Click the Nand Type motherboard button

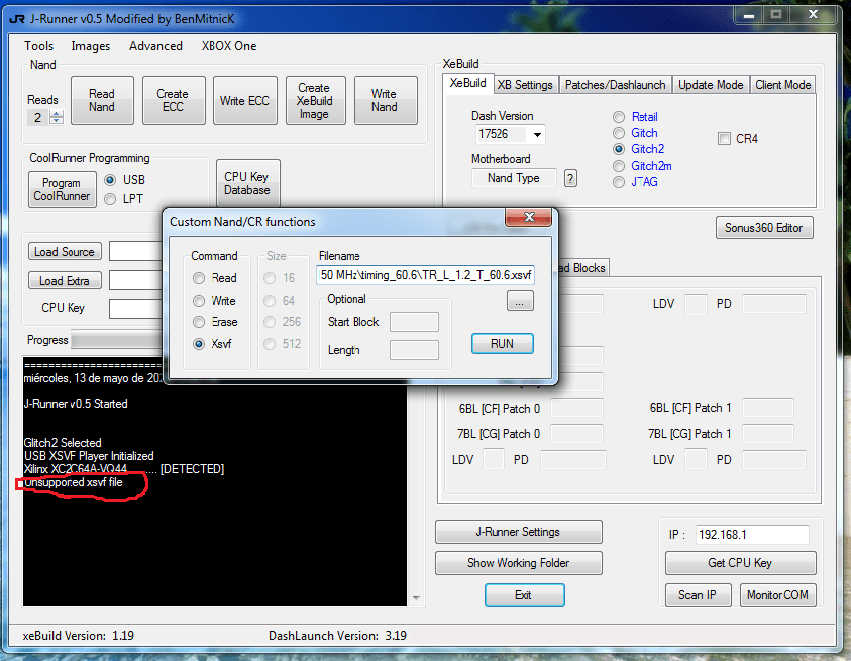click(513, 178)
